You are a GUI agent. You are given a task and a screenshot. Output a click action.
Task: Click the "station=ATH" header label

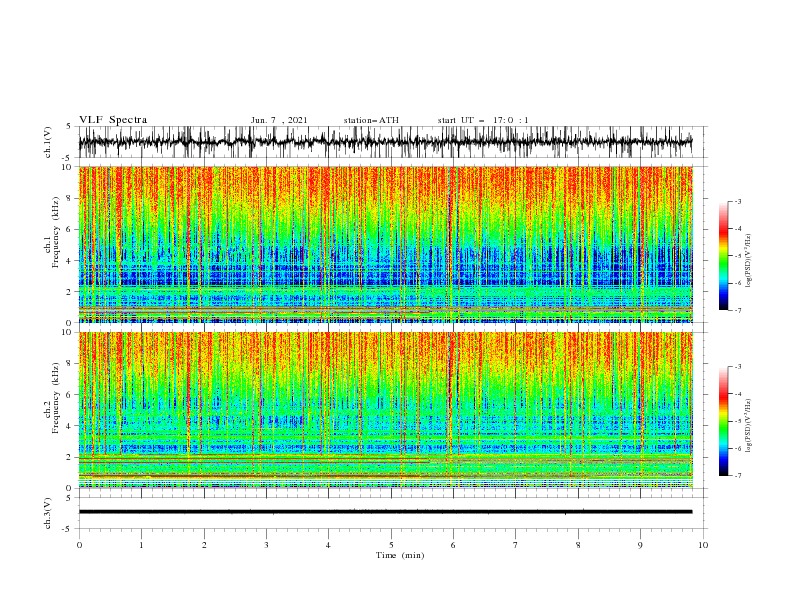click(371, 120)
